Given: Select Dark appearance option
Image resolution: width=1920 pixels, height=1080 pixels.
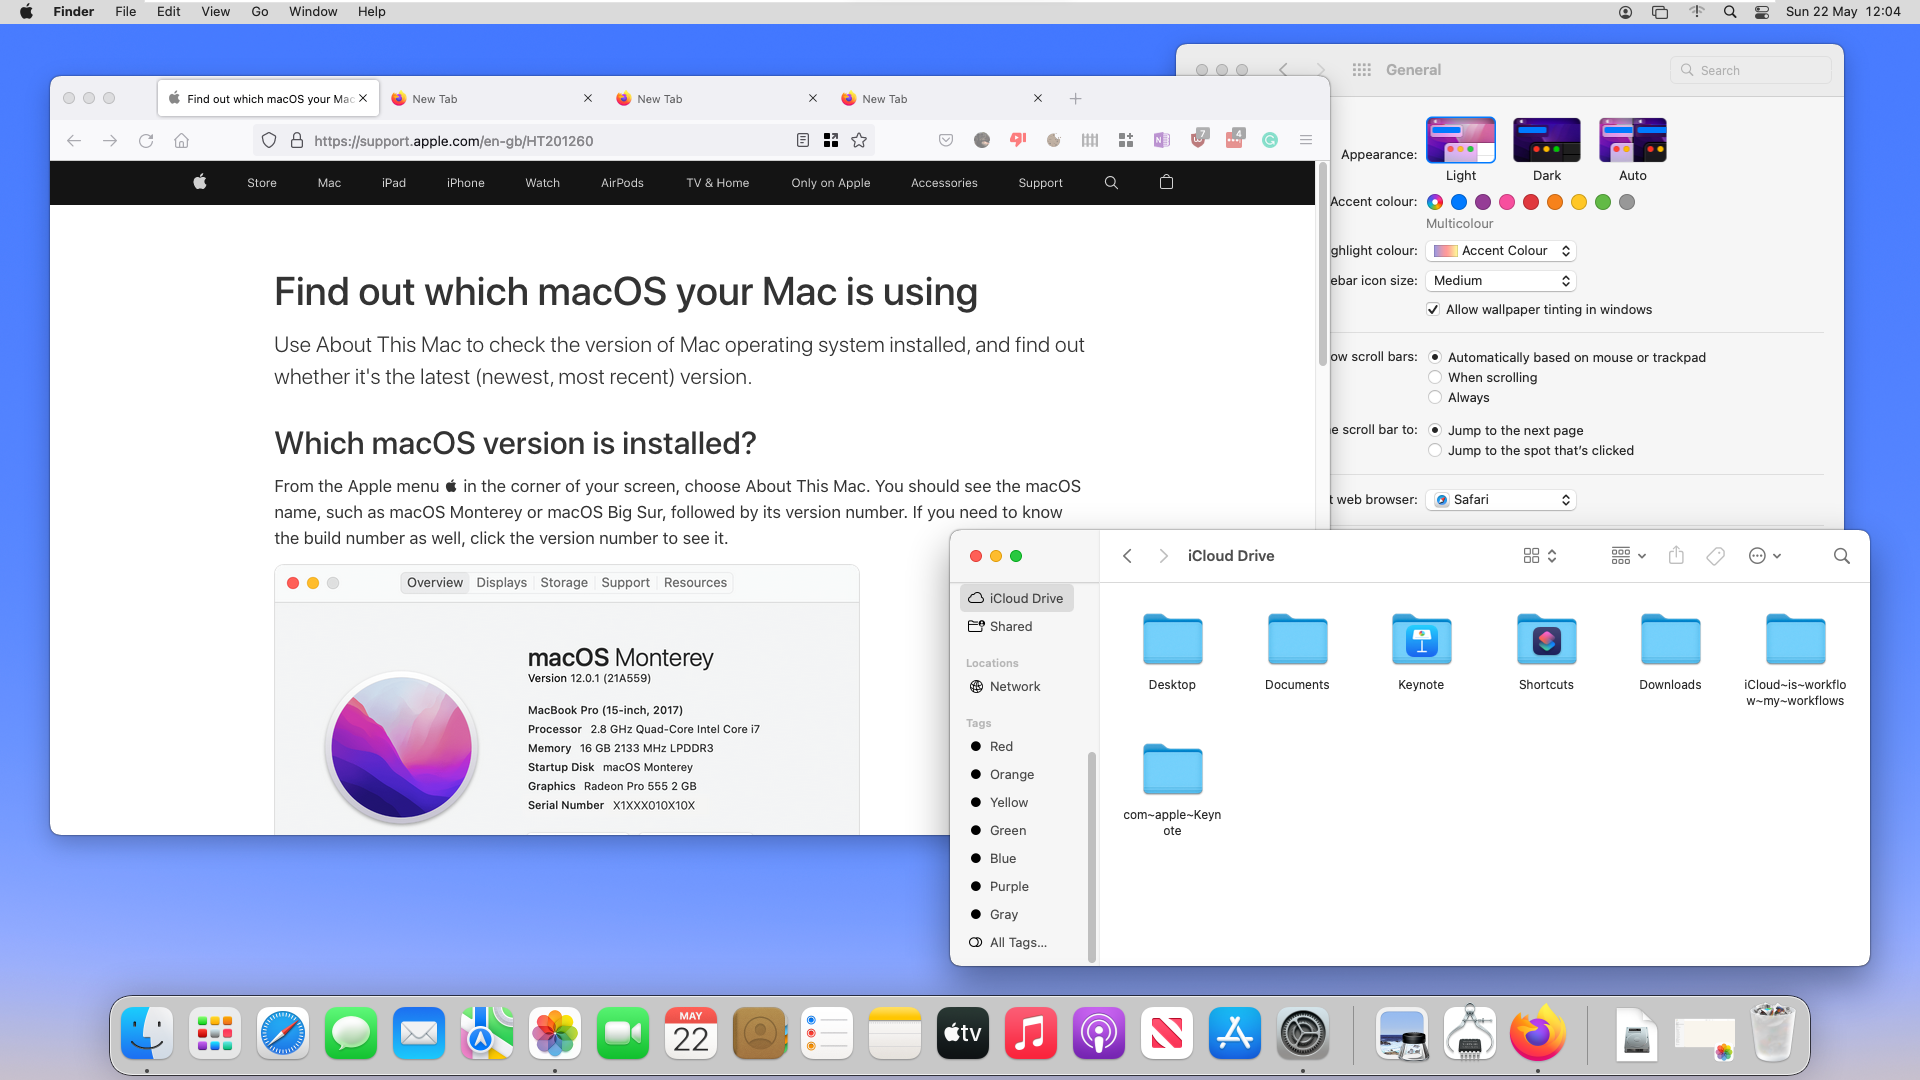Looking at the screenshot, I should [x=1546, y=140].
